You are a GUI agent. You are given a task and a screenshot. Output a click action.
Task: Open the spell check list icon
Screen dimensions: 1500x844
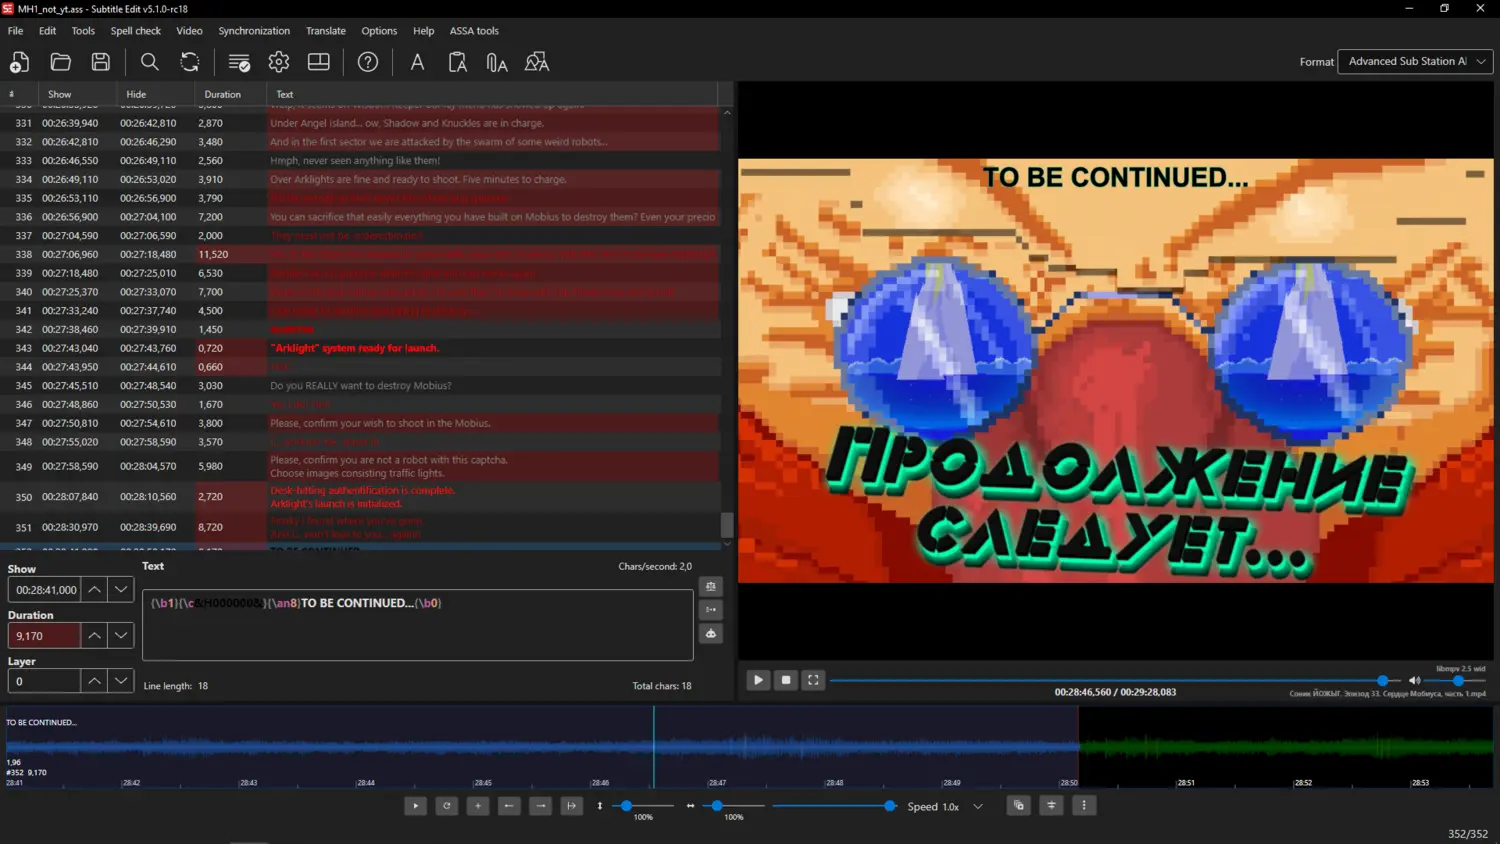(239, 62)
